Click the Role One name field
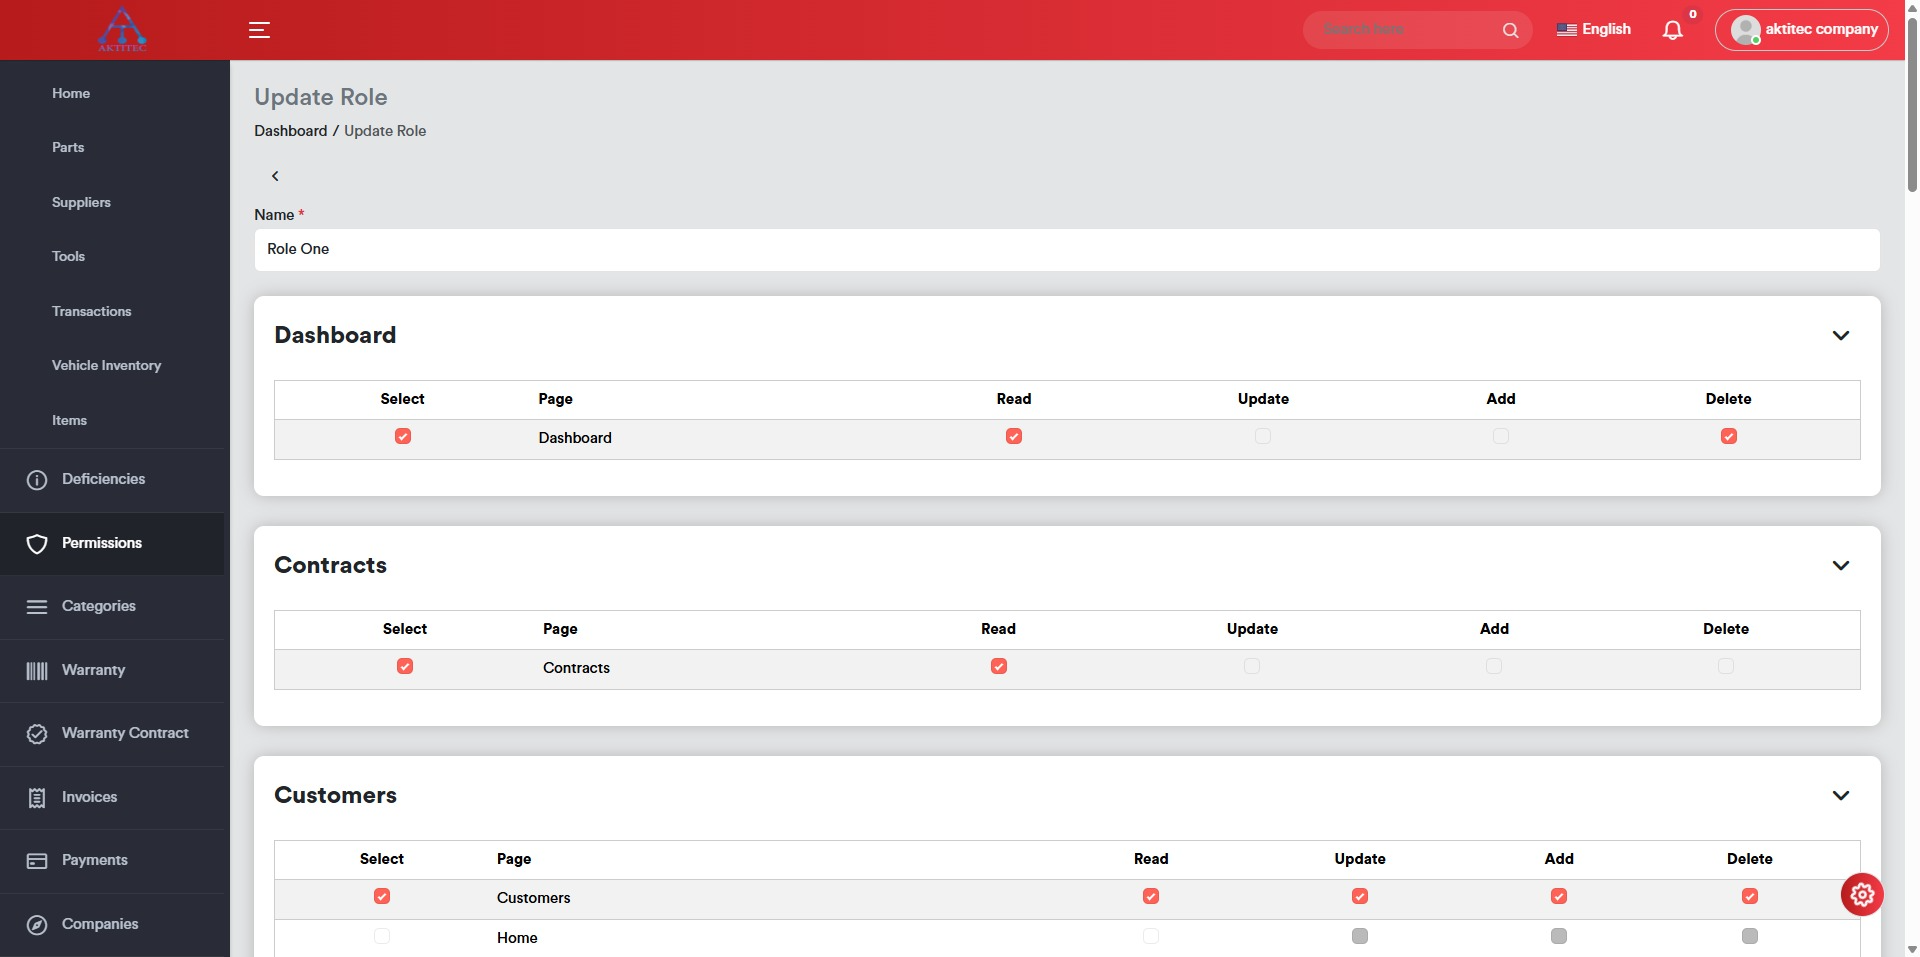1920x957 pixels. pos(1067,249)
